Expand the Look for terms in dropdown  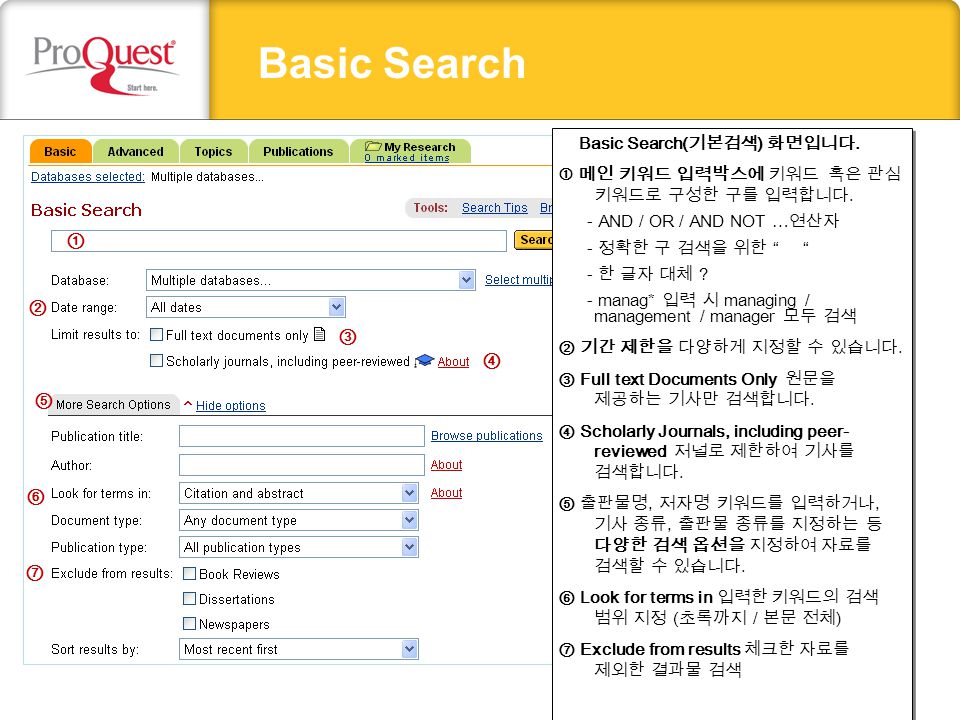[299, 493]
